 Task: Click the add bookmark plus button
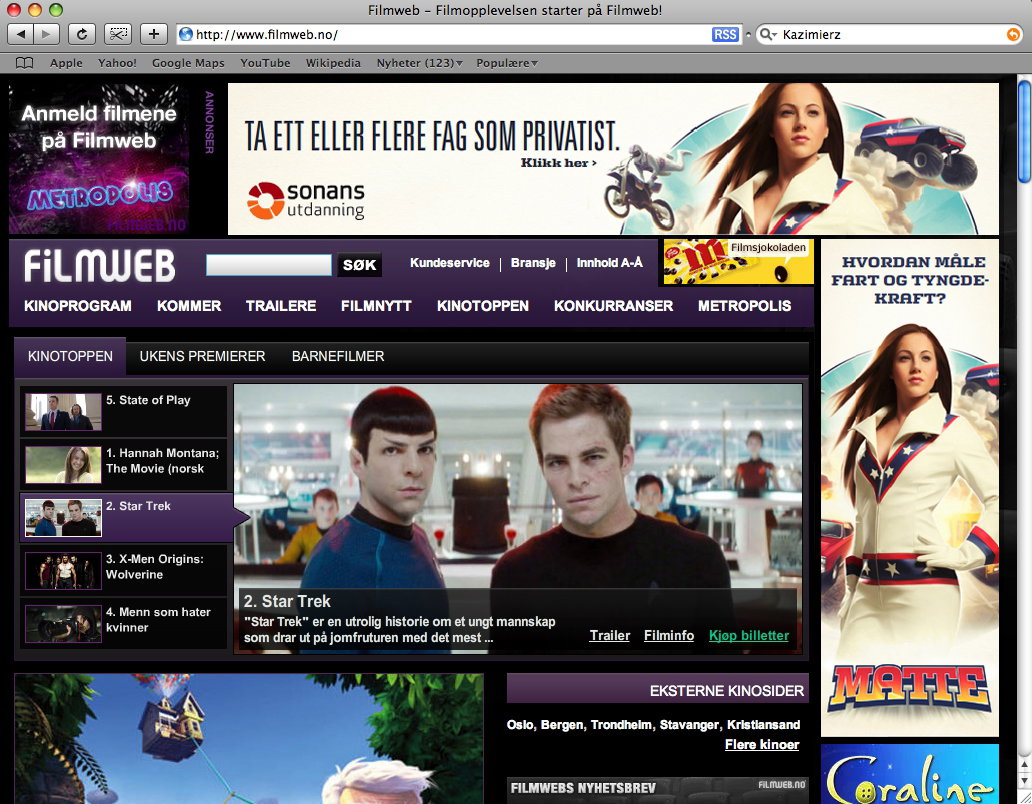click(153, 34)
